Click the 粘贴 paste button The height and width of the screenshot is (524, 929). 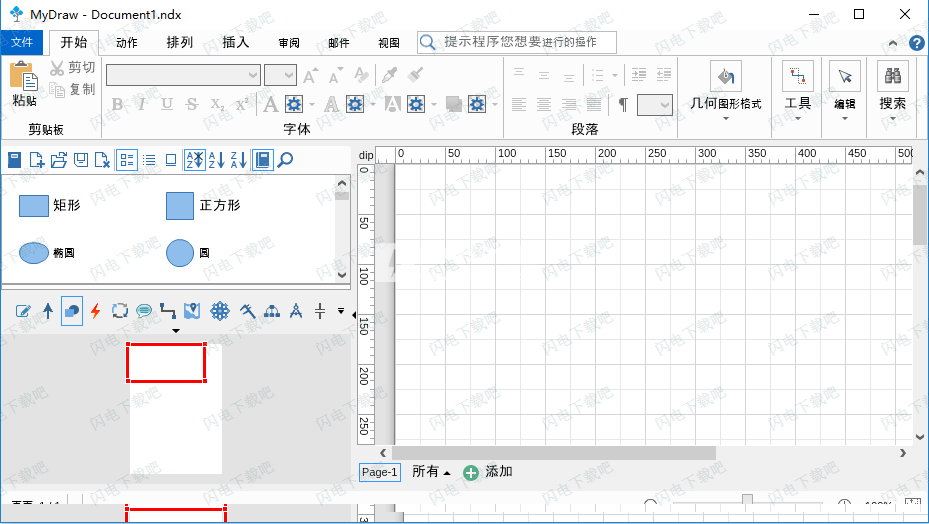(24, 84)
